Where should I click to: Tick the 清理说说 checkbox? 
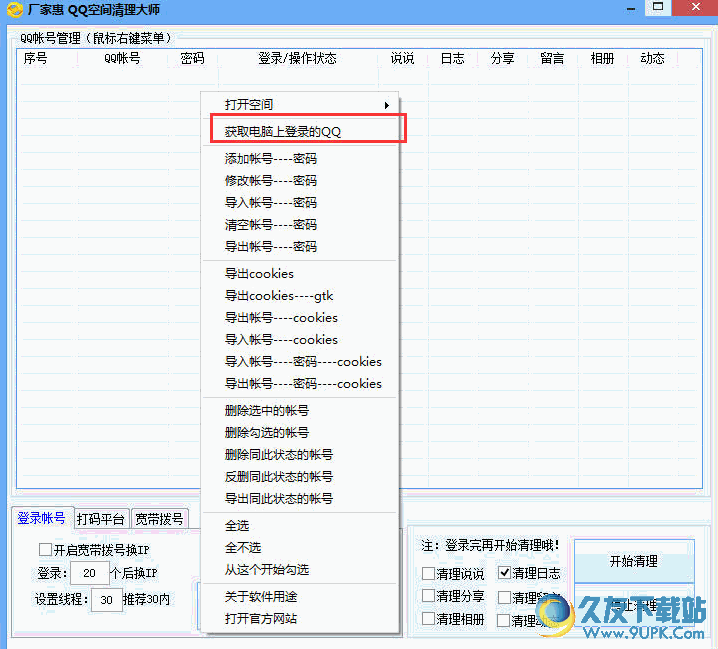coord(428,573)
